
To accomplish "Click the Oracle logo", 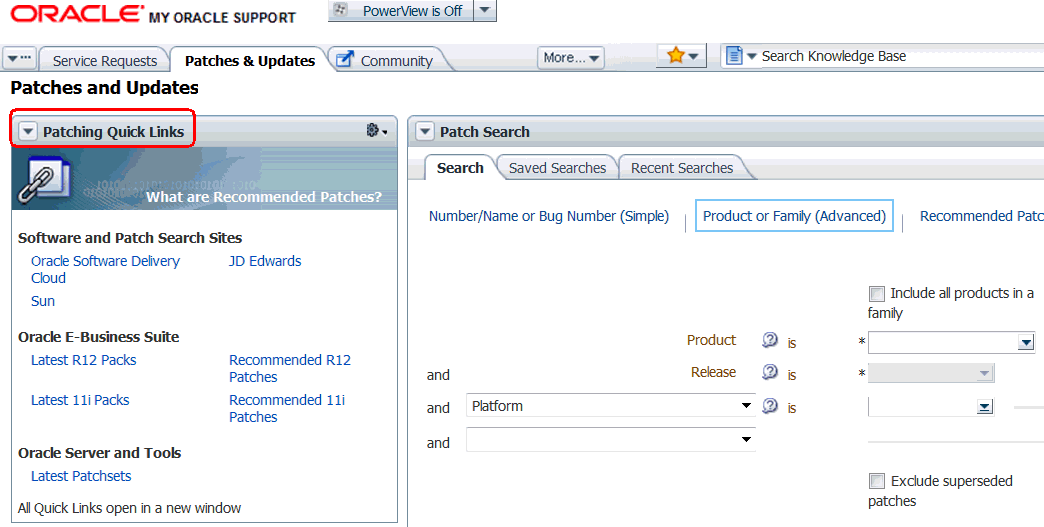I will (x=77, y=15).
